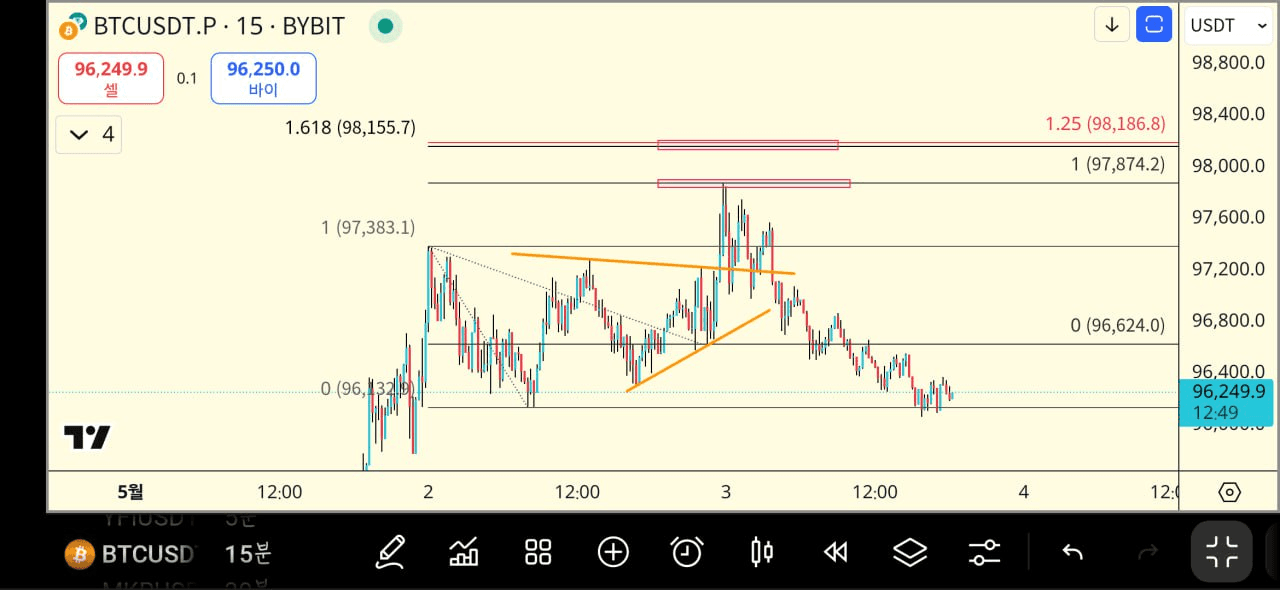The height and width of the screenshot is (590, 1280).
Task: Click the 98,800.0 price axis label
Action: [1228, 62]
